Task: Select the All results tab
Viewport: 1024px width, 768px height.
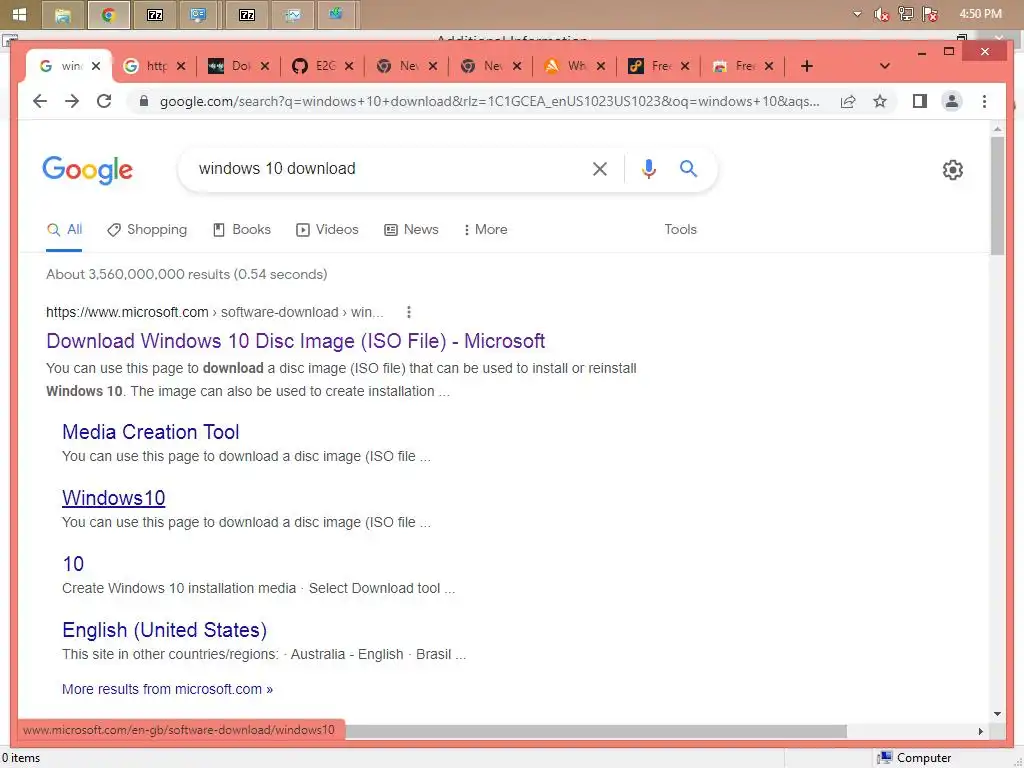Action: (x=64, y=229)
